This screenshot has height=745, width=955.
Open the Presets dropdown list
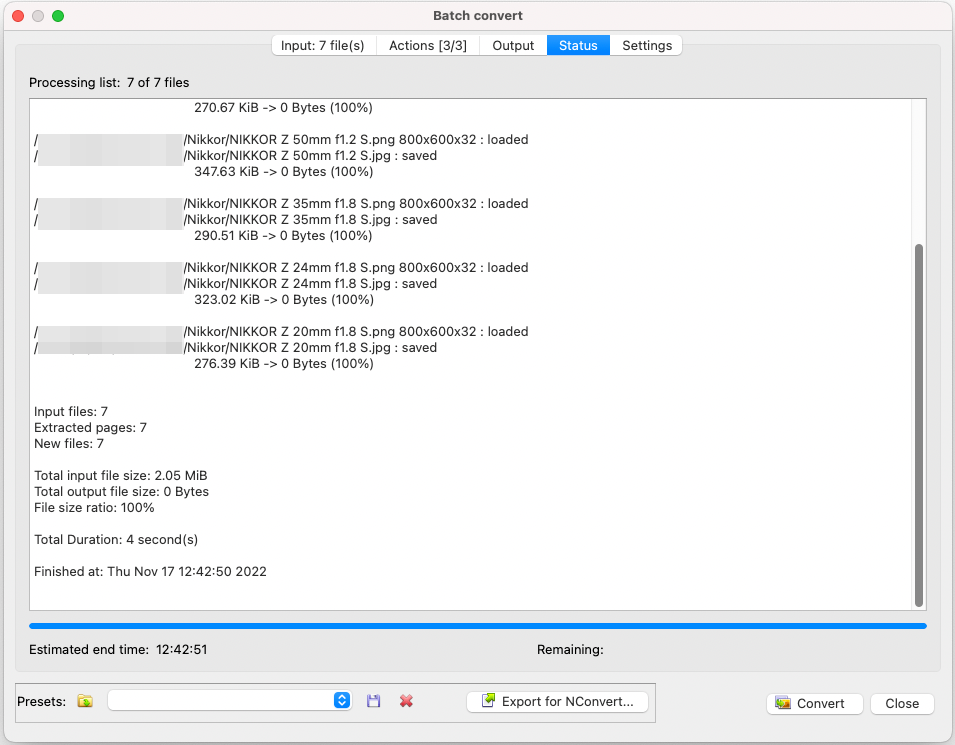point(230,701)
